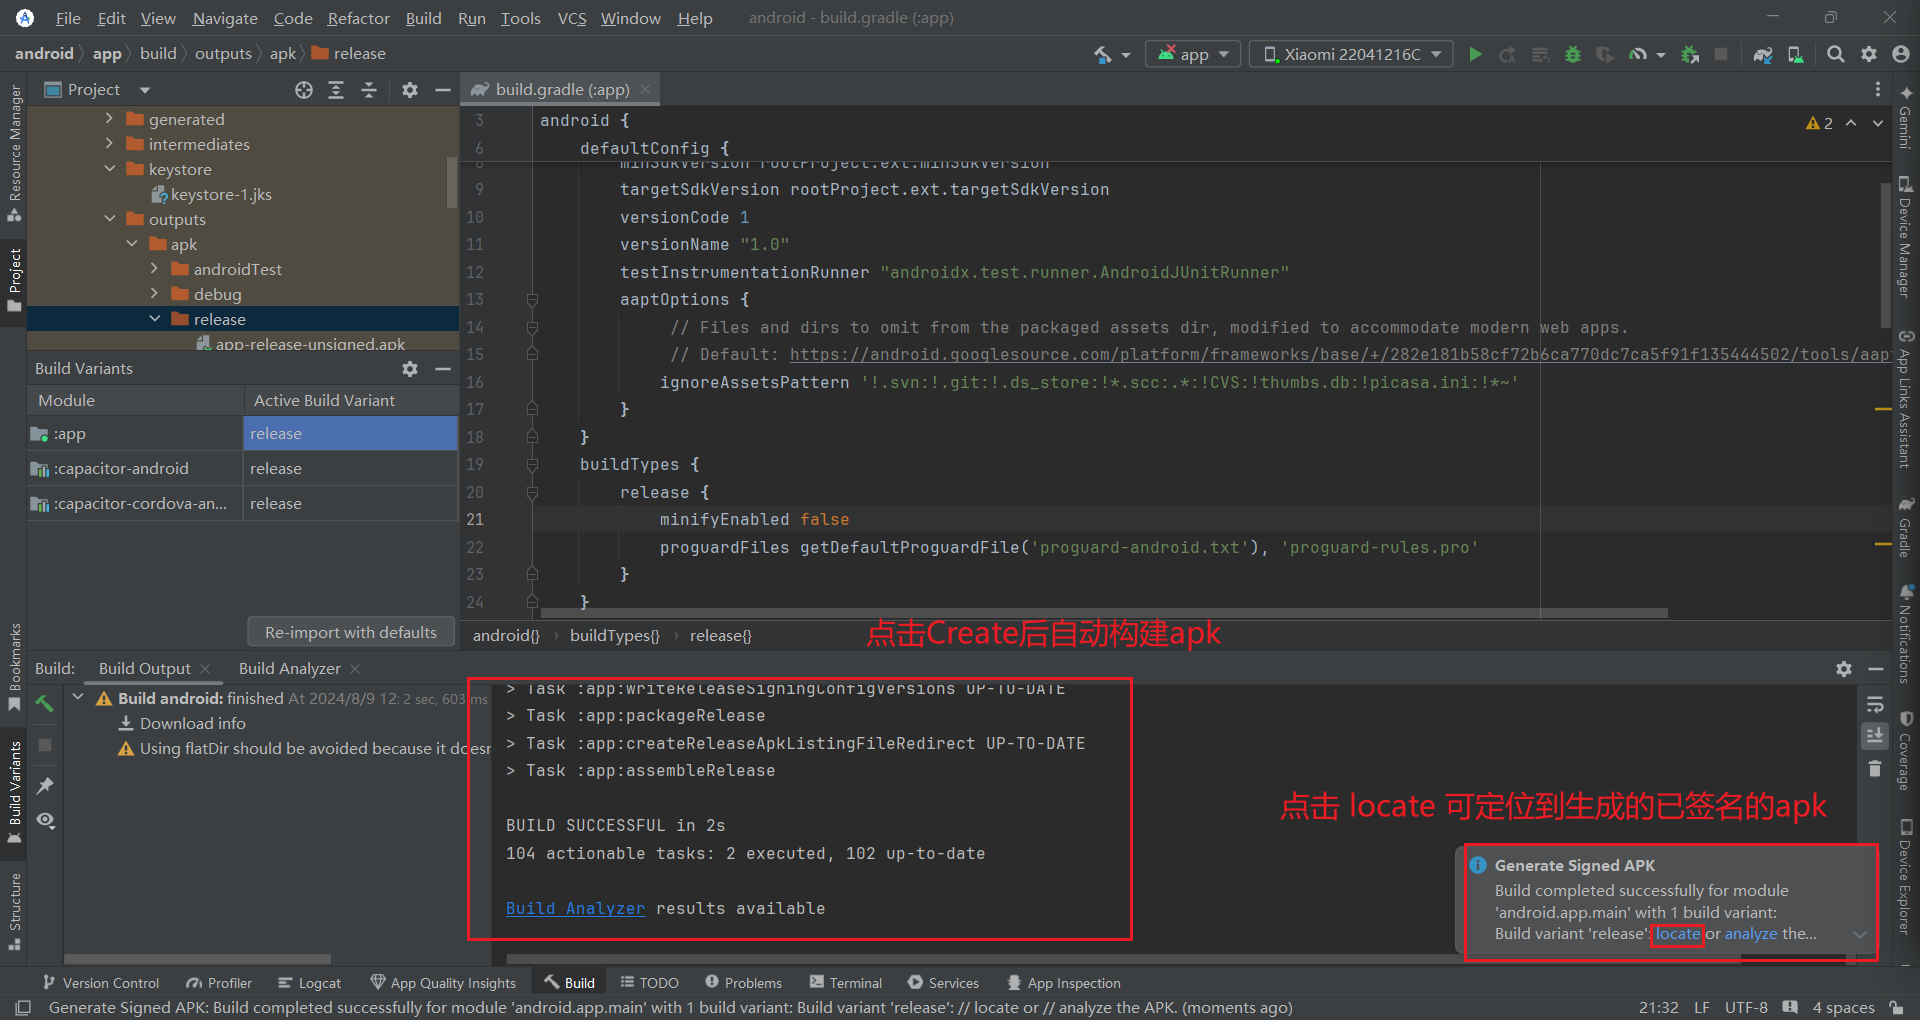Switch to the Build Analyzer tab

coord(289,669)
